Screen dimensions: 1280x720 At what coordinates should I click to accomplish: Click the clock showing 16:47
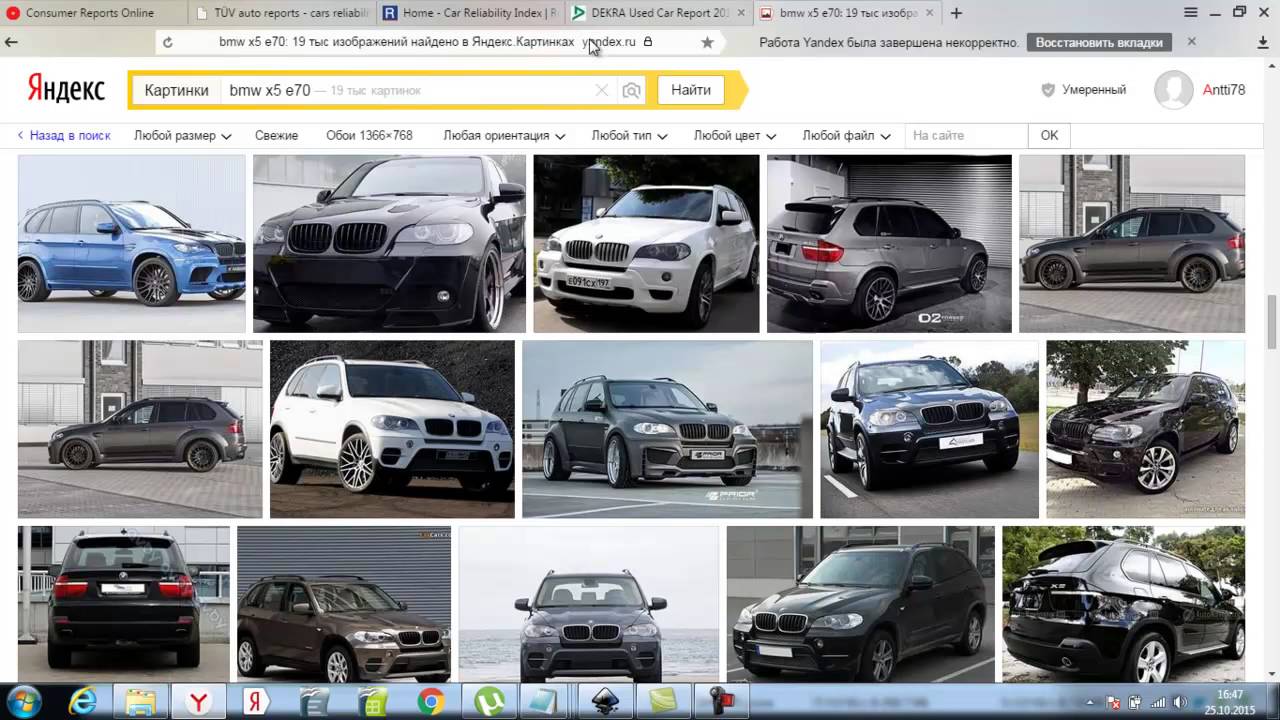[1230, 694]
